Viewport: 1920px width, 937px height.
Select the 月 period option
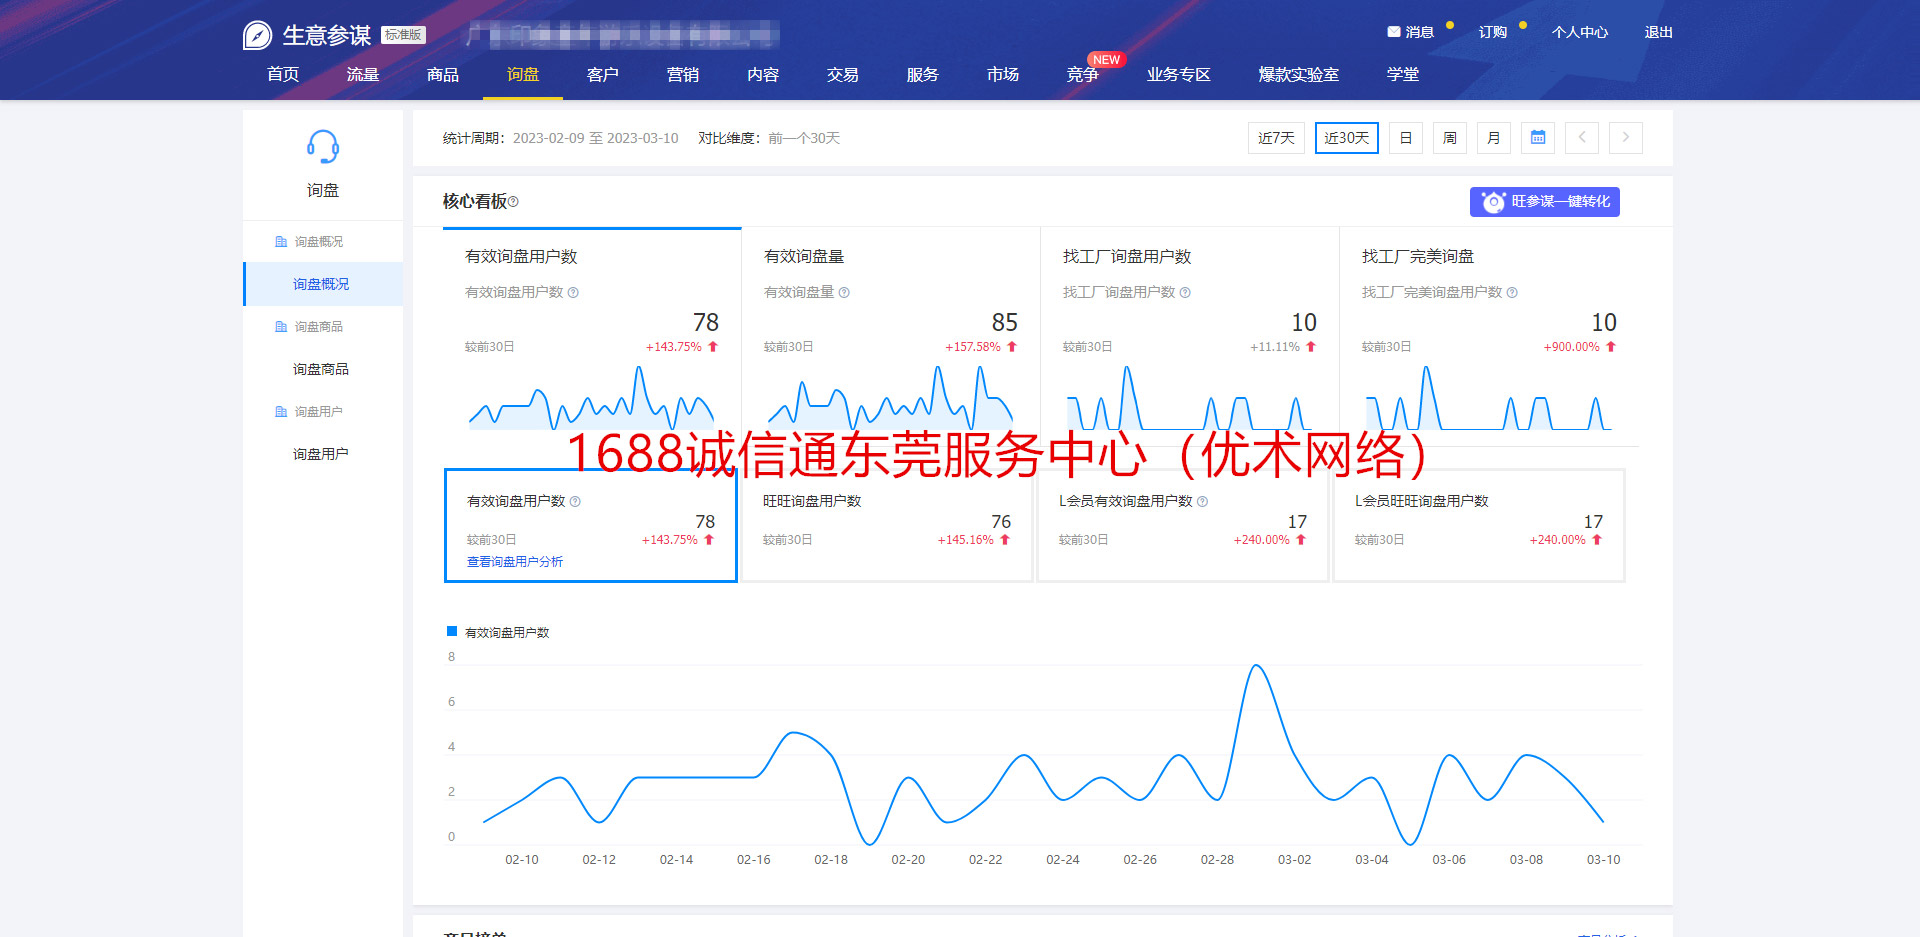pos(1493,138)
